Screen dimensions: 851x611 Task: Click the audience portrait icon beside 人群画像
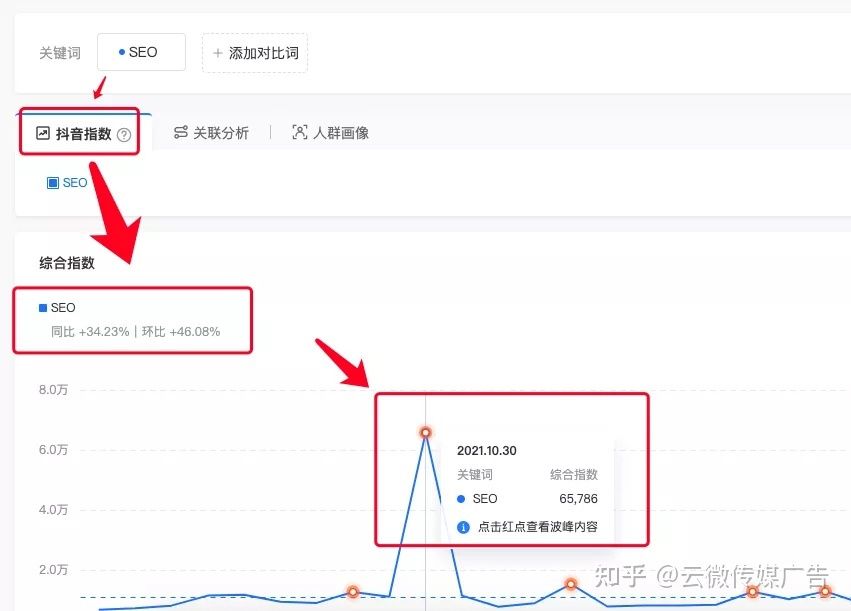(x=298, y=131)
